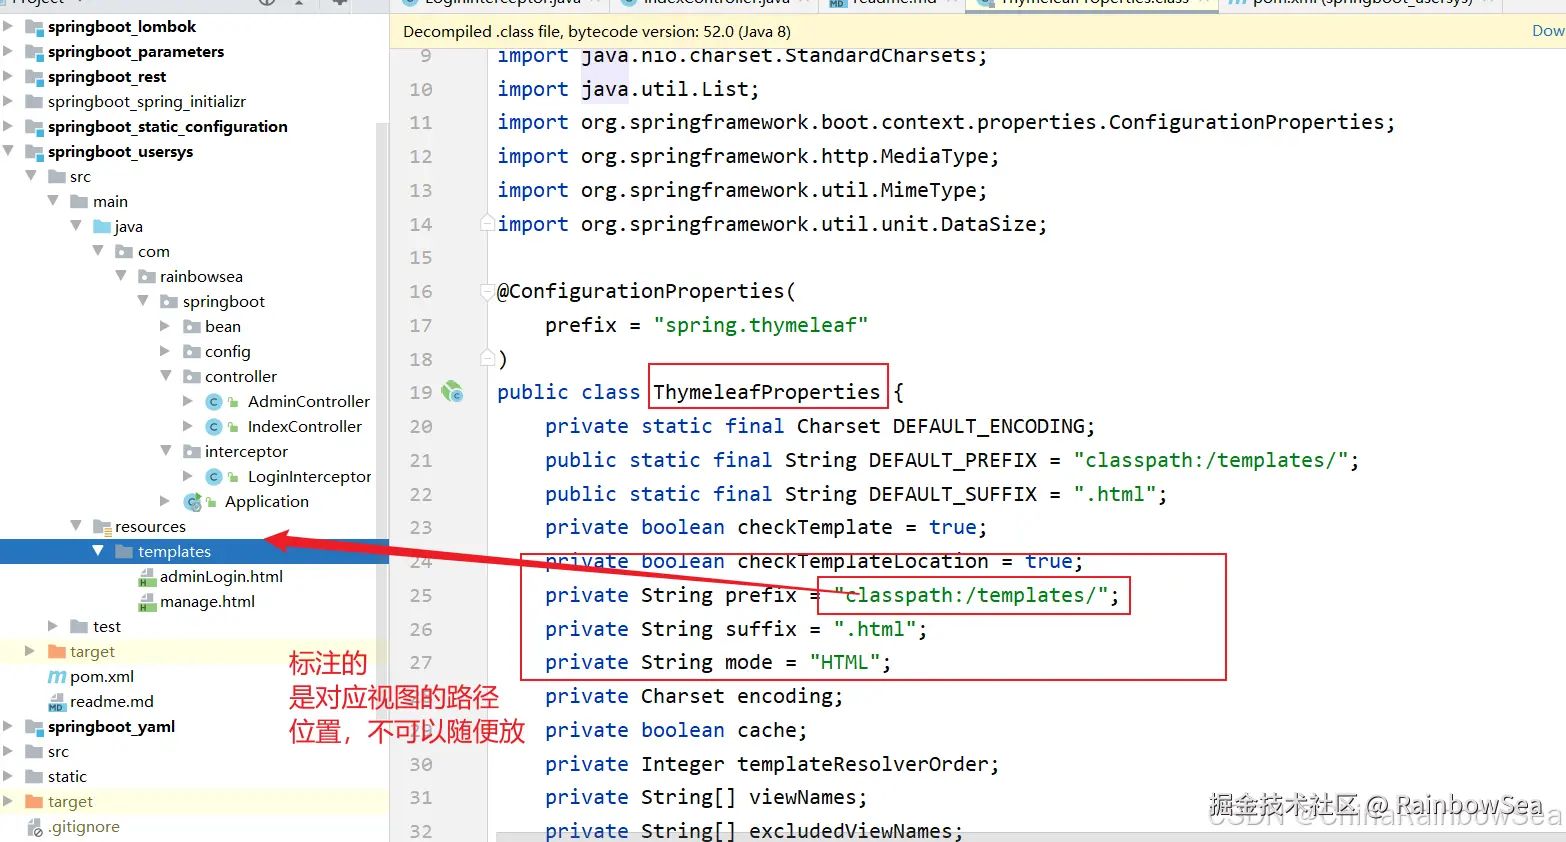This screenshot has height=842, width=1566.
Task: Collapse the interceptor package node
Action: click(166, 451)
